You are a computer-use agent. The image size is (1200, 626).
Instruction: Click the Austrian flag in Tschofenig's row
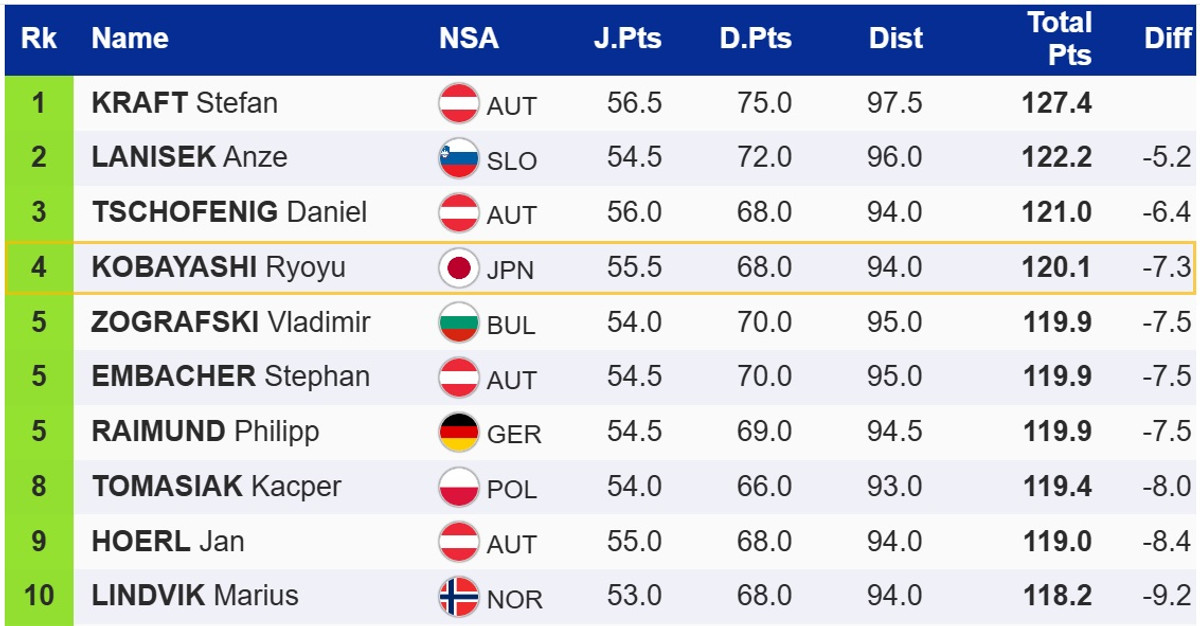click(459, 213)
